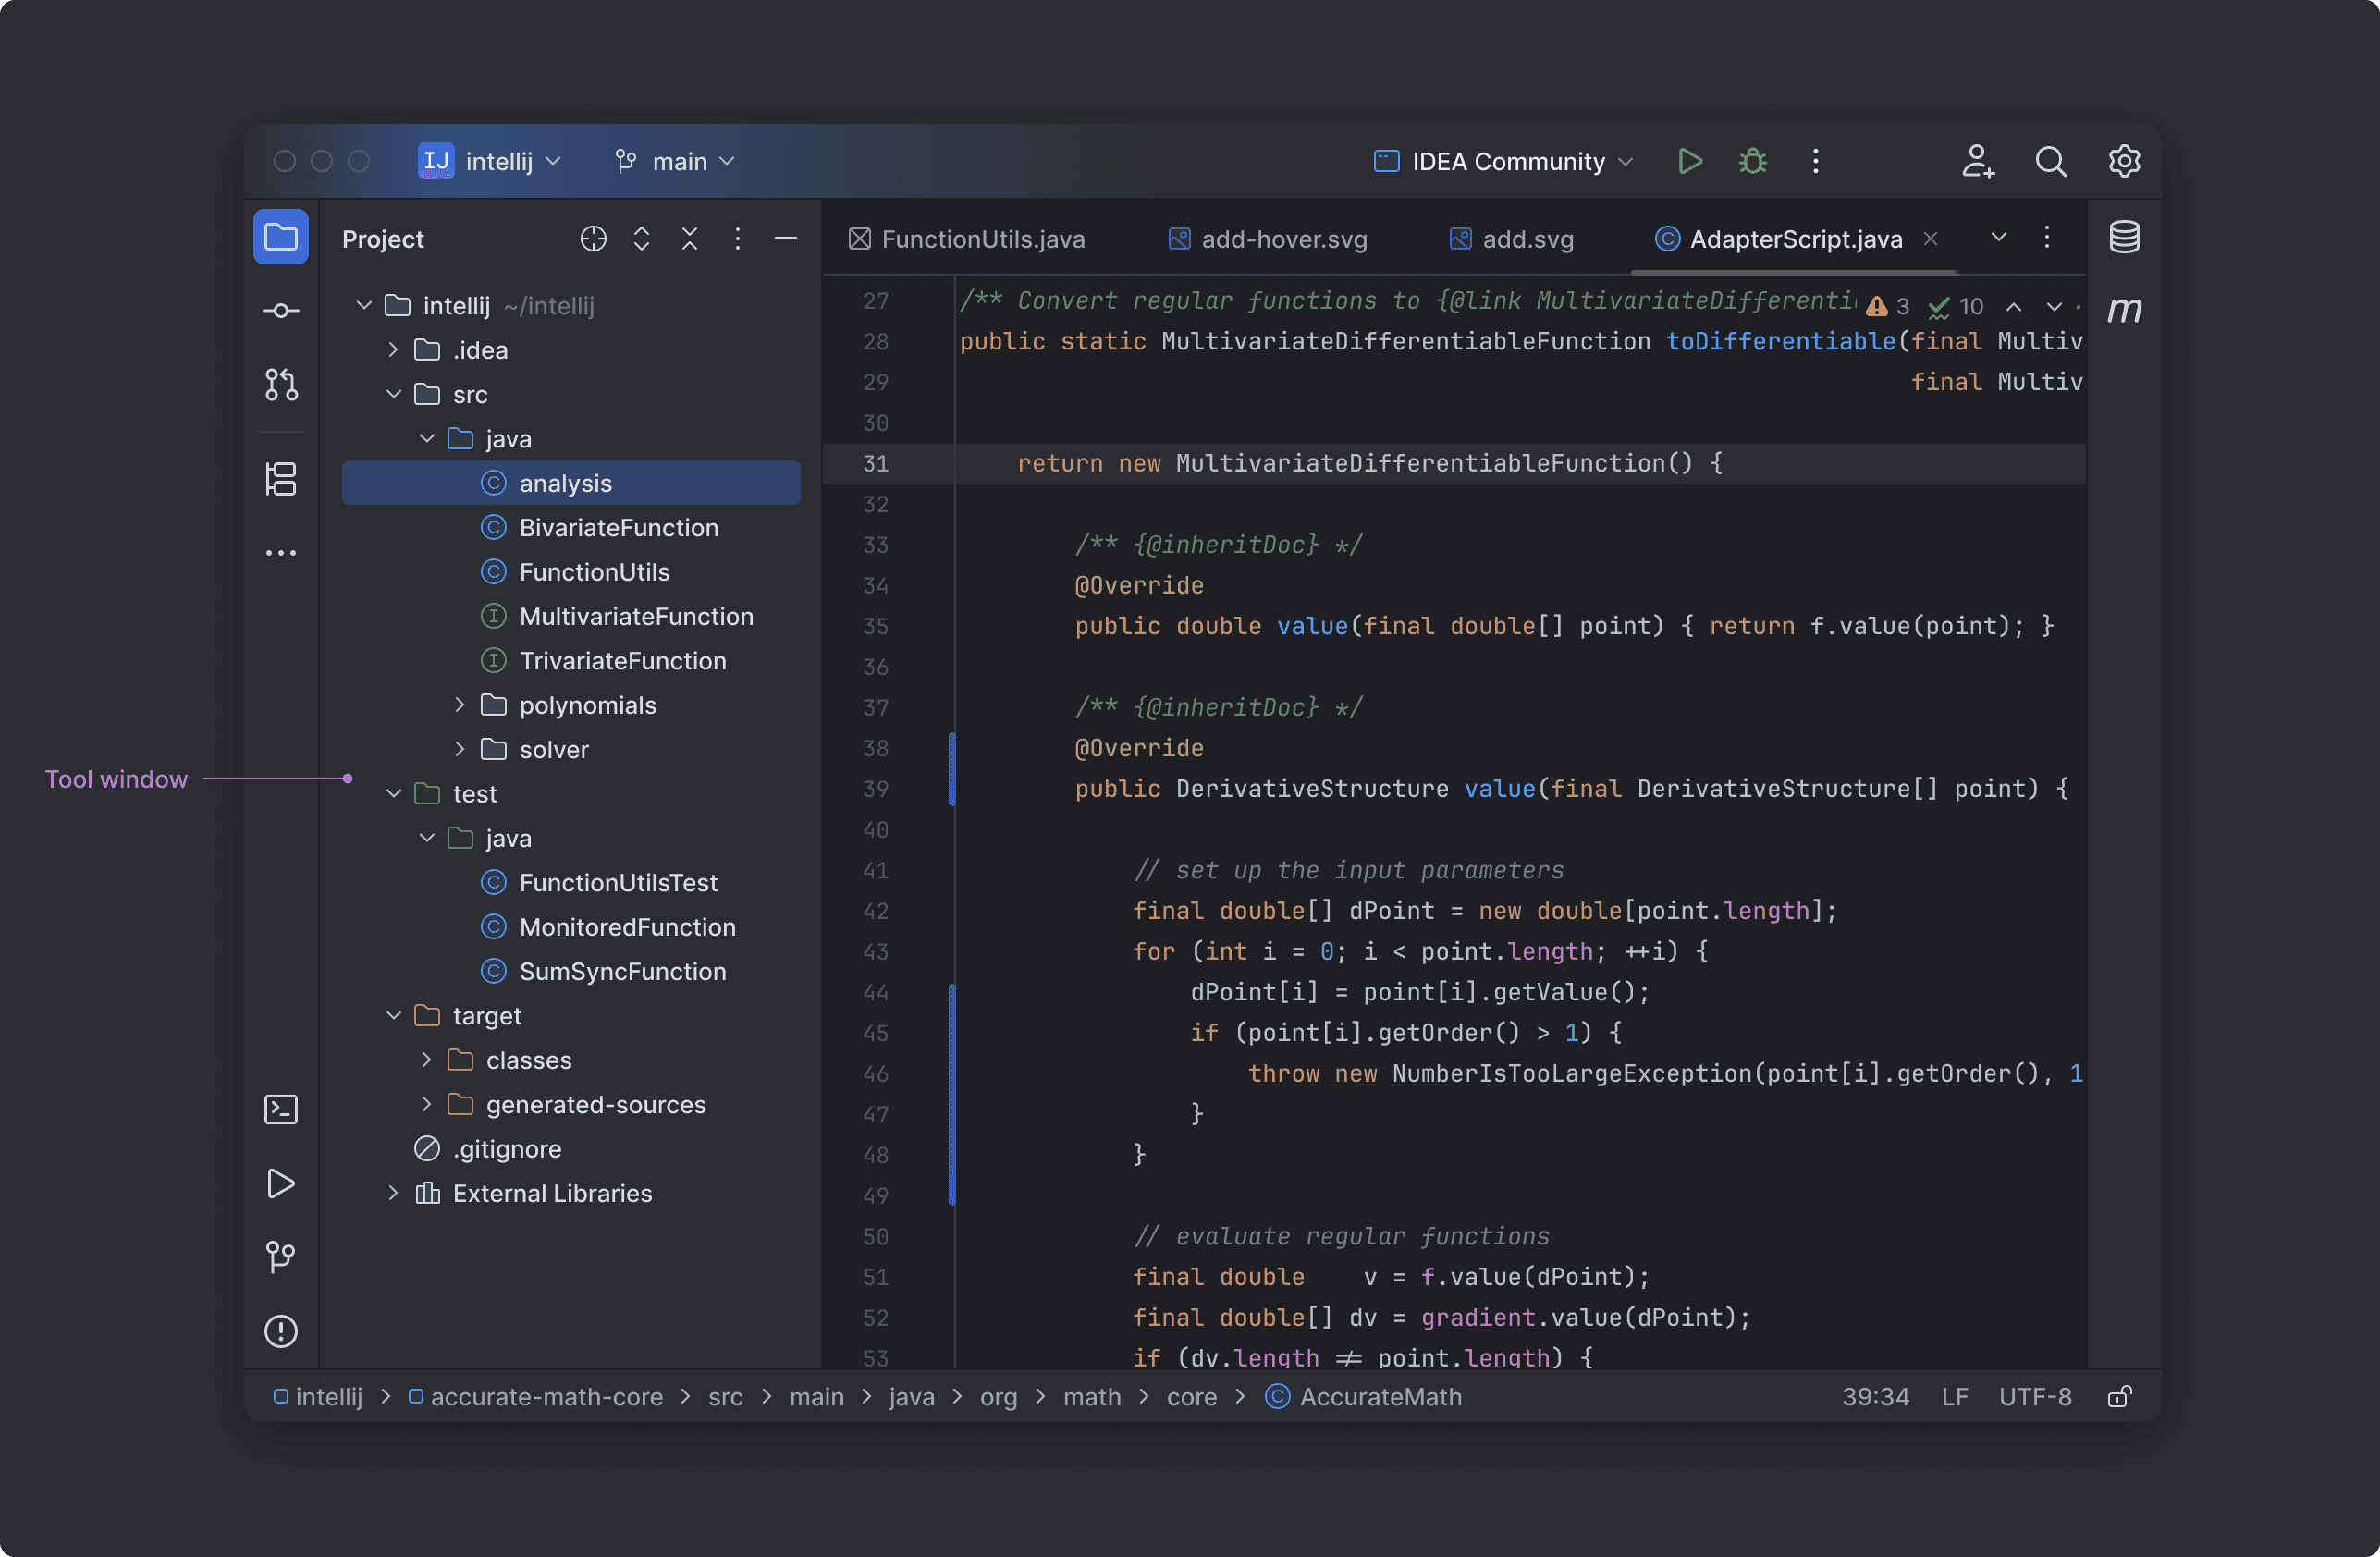Screen dimensions: 2380x1557
Task: Select the analysis class in Project tree
Action: coord(567,482)
